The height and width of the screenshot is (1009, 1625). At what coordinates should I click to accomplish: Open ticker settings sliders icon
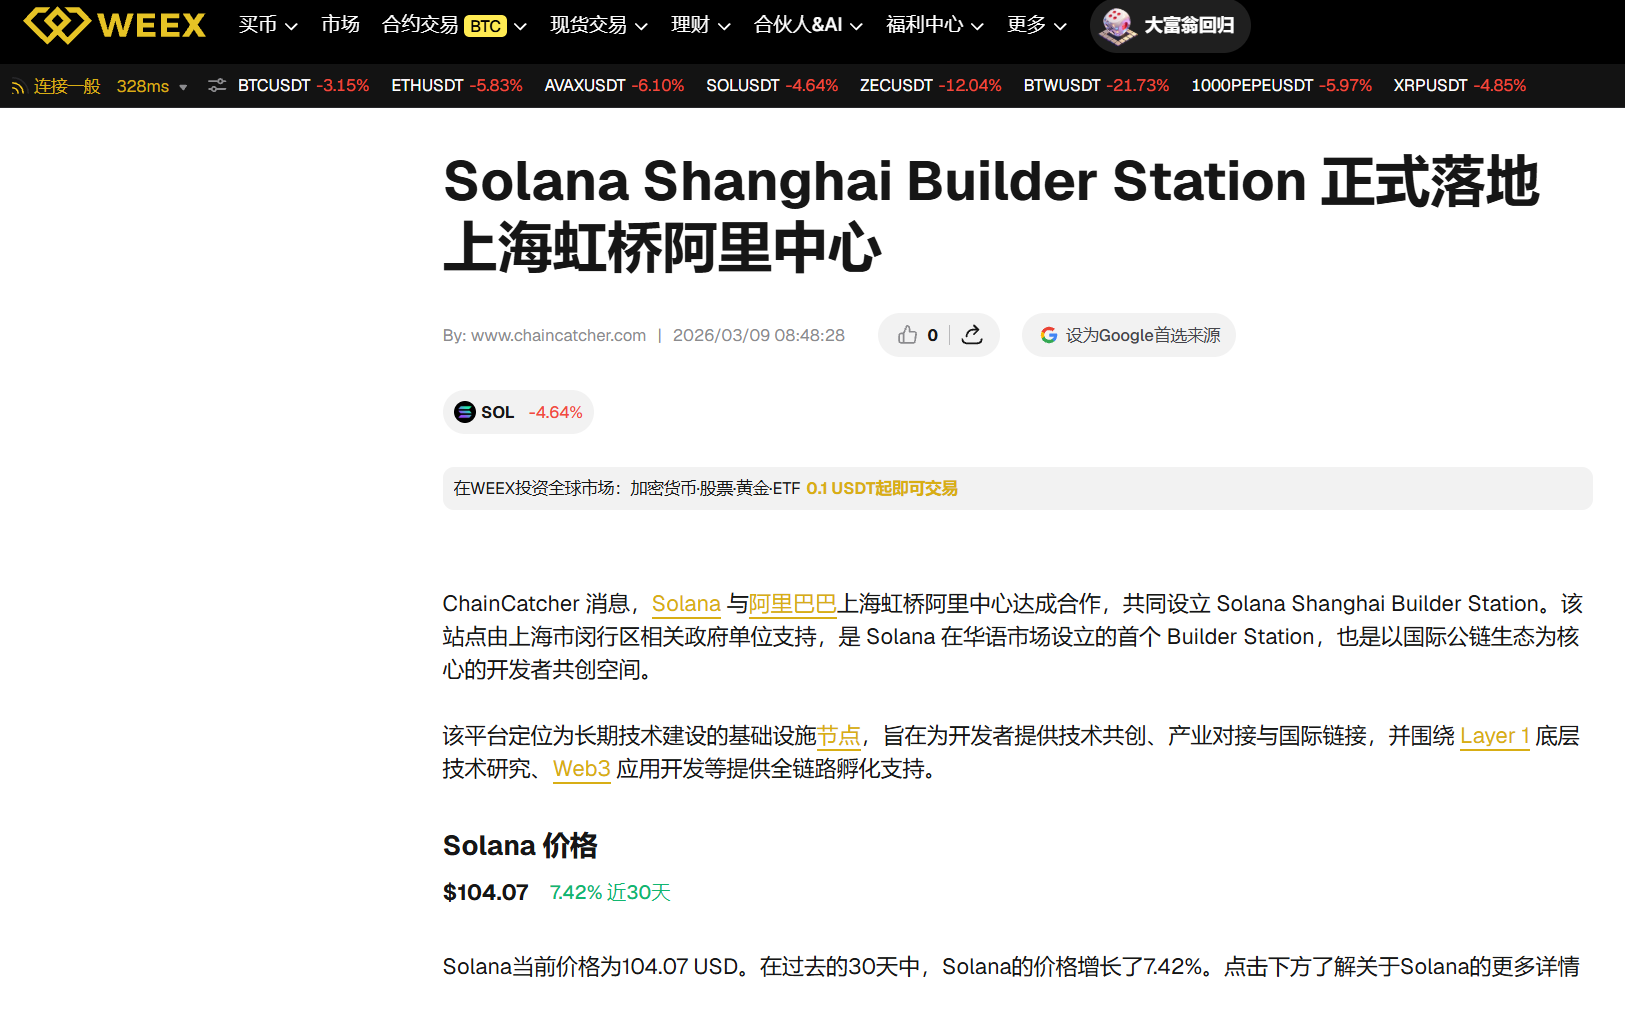(x=217, y=86)
